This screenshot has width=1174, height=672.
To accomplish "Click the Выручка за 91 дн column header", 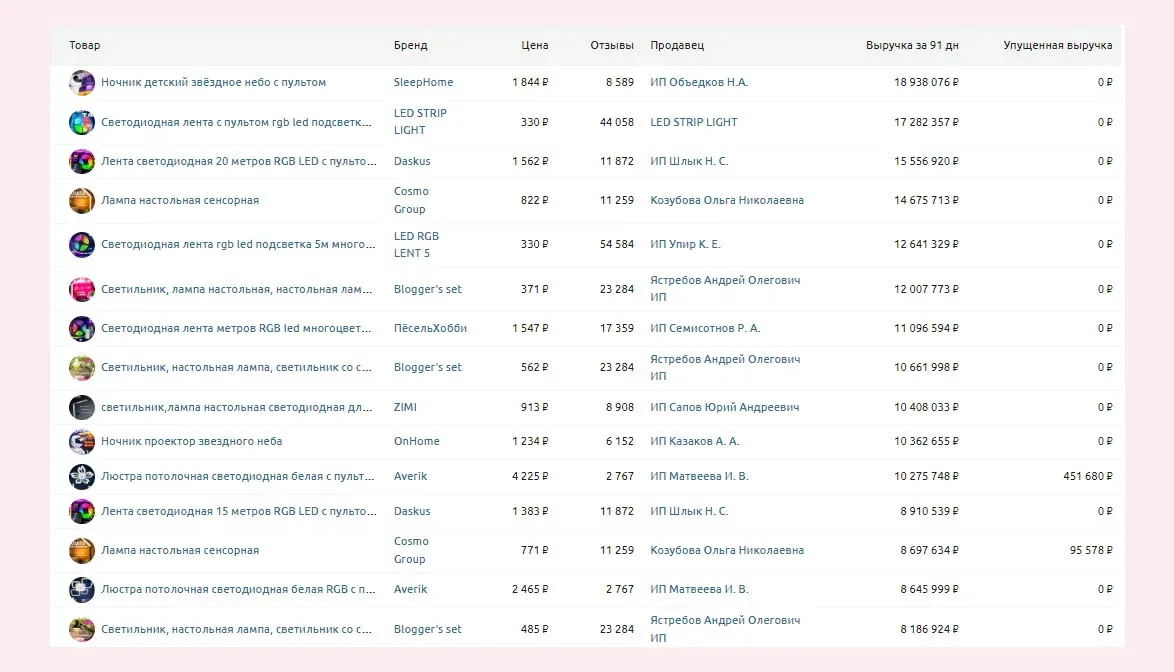I will pyautogui.click(x=911, y=45).
